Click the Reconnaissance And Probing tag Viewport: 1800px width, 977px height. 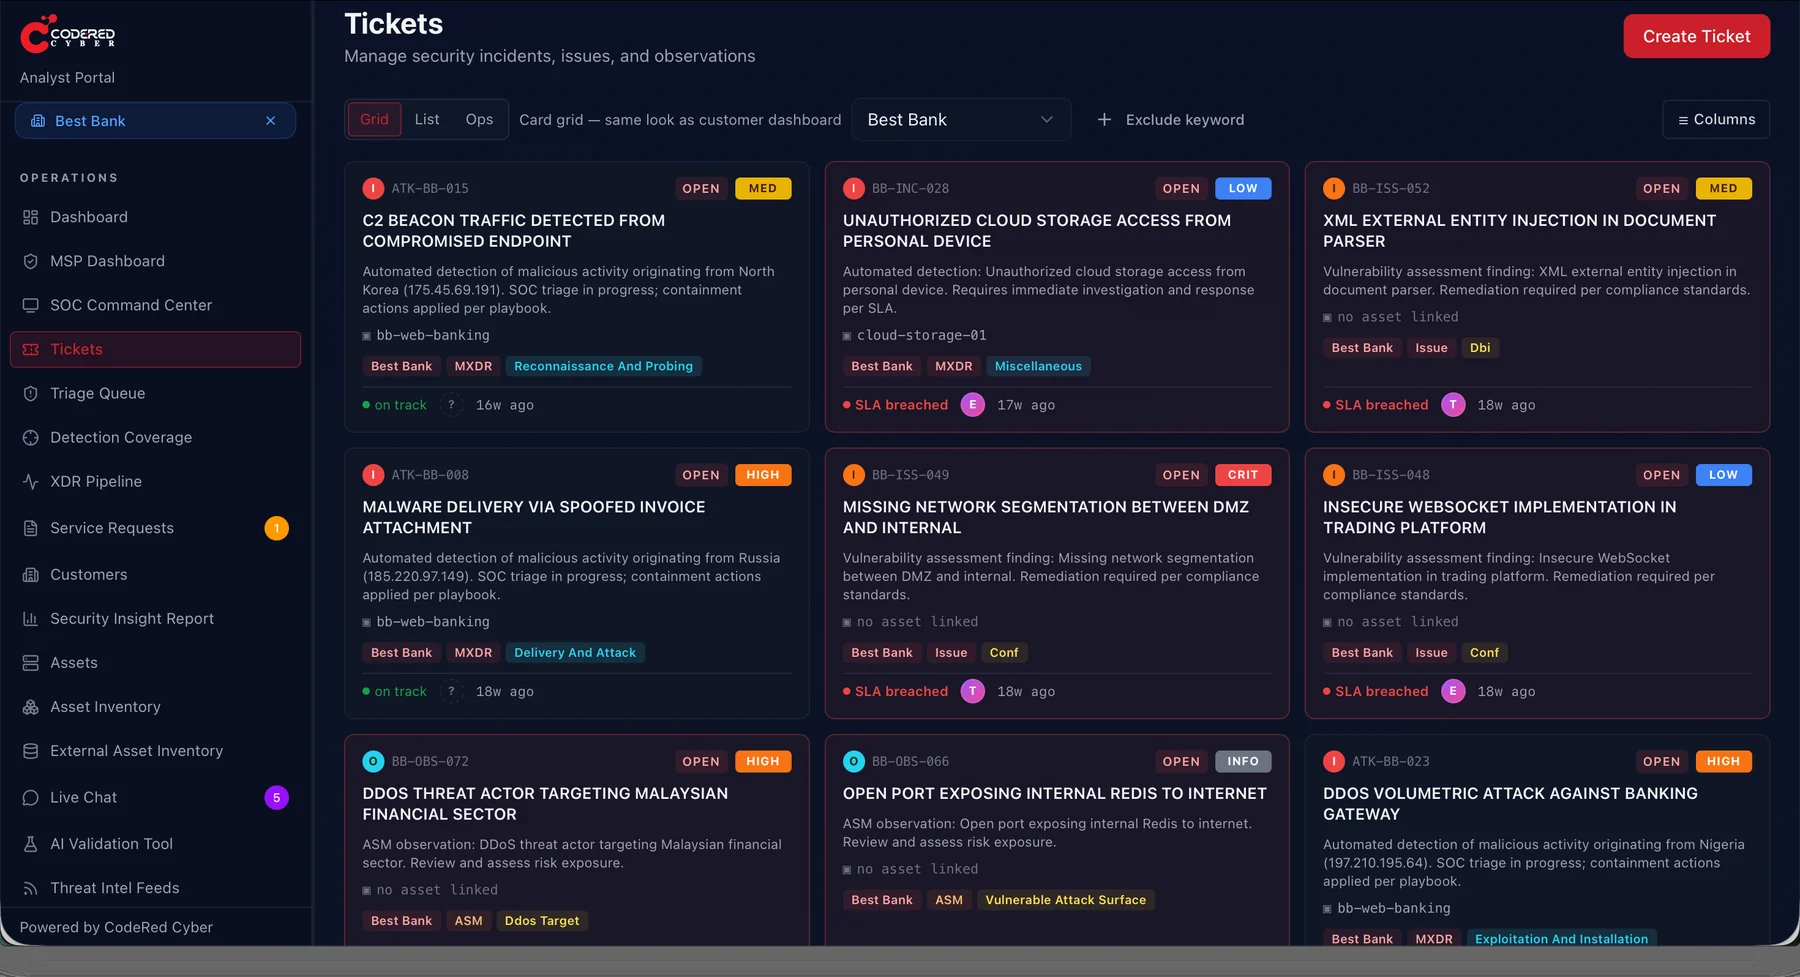click(604, 366)
